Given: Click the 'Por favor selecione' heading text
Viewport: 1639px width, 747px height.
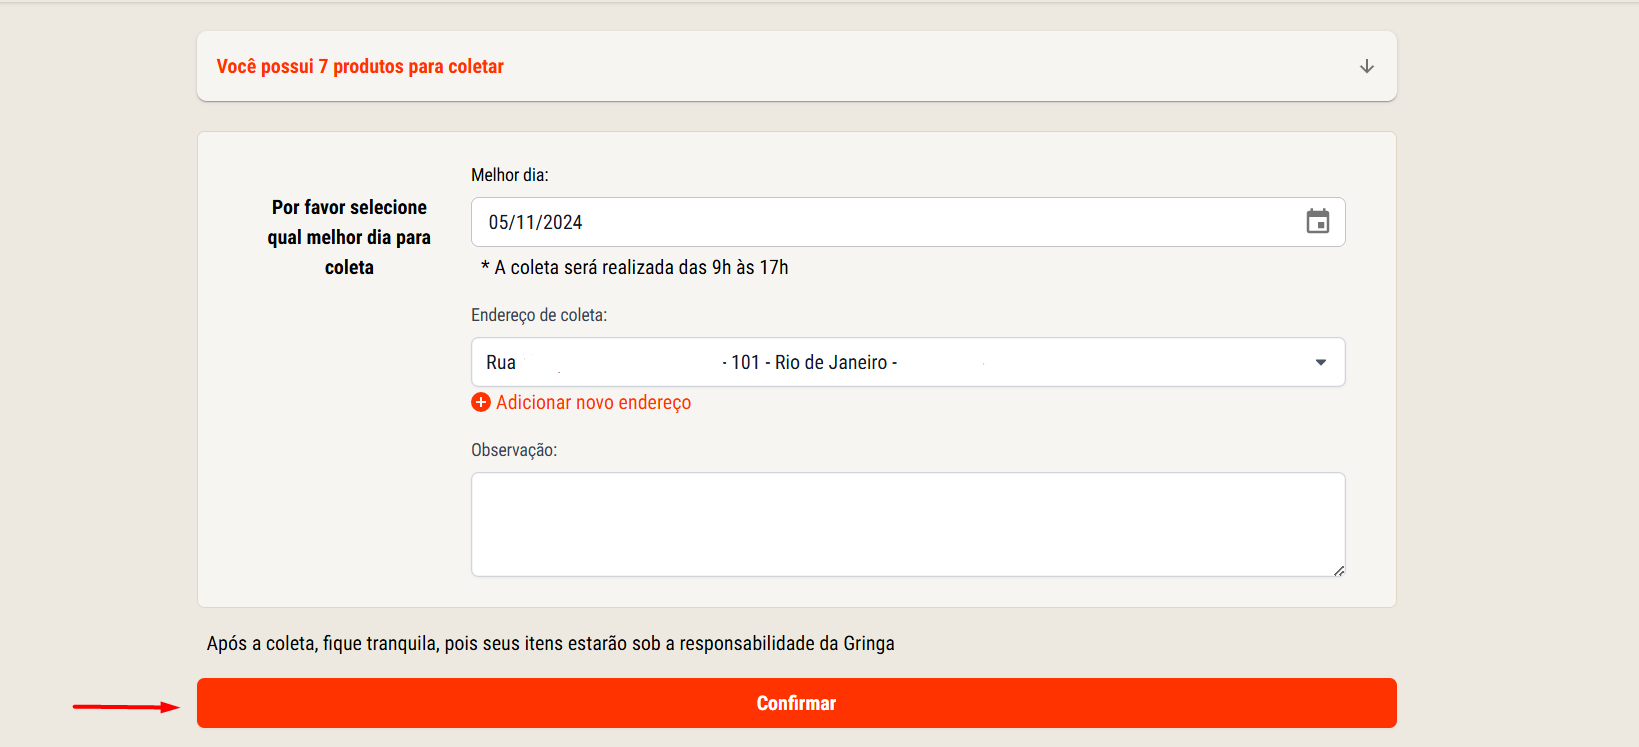Looking at the screenshot, I should [349, 207].
